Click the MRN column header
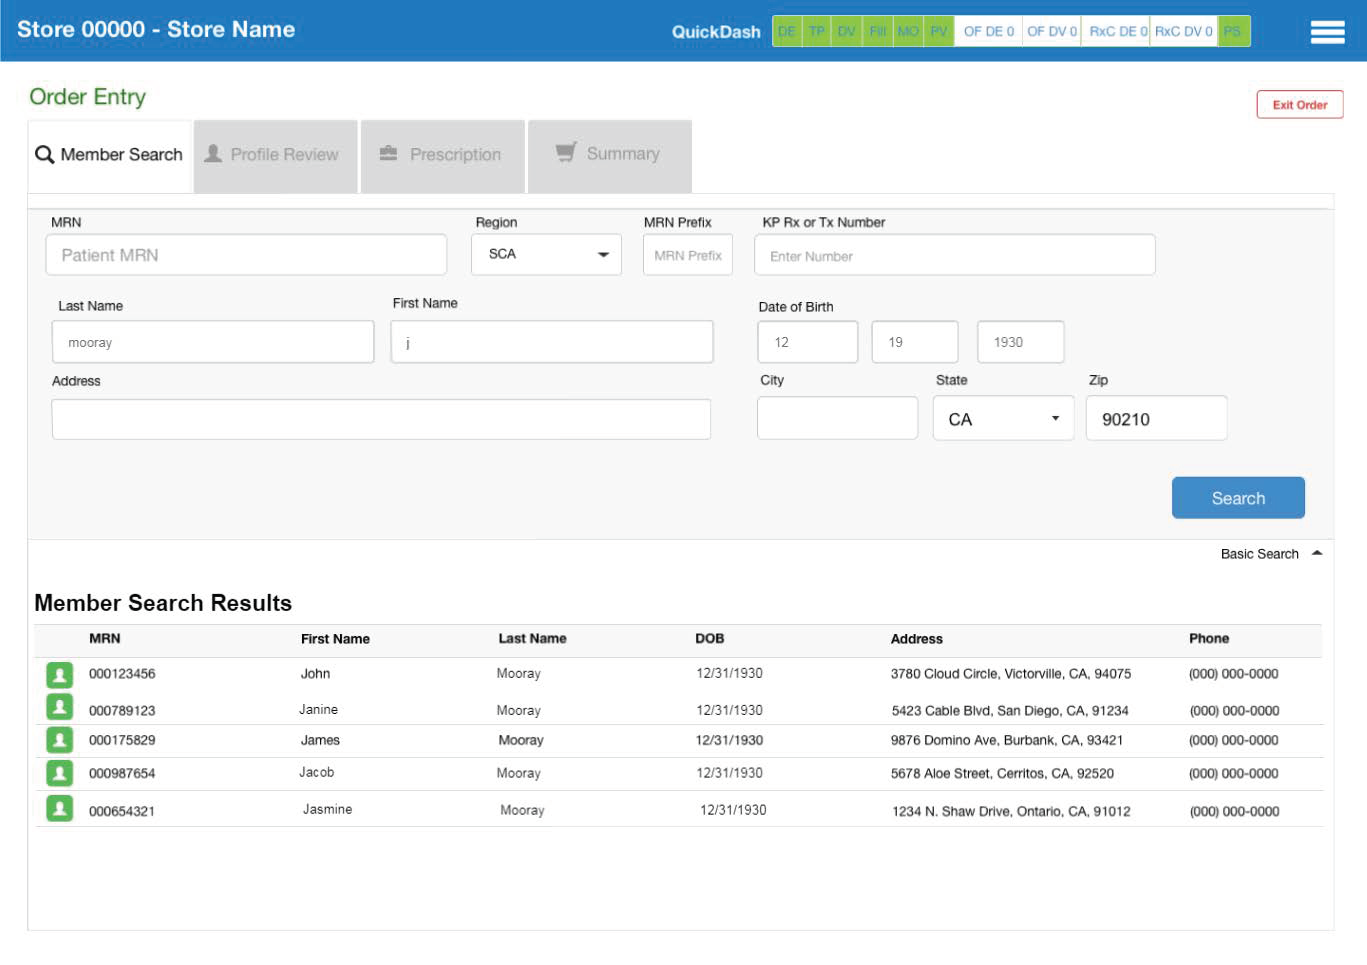 click(x=105, y=638)
